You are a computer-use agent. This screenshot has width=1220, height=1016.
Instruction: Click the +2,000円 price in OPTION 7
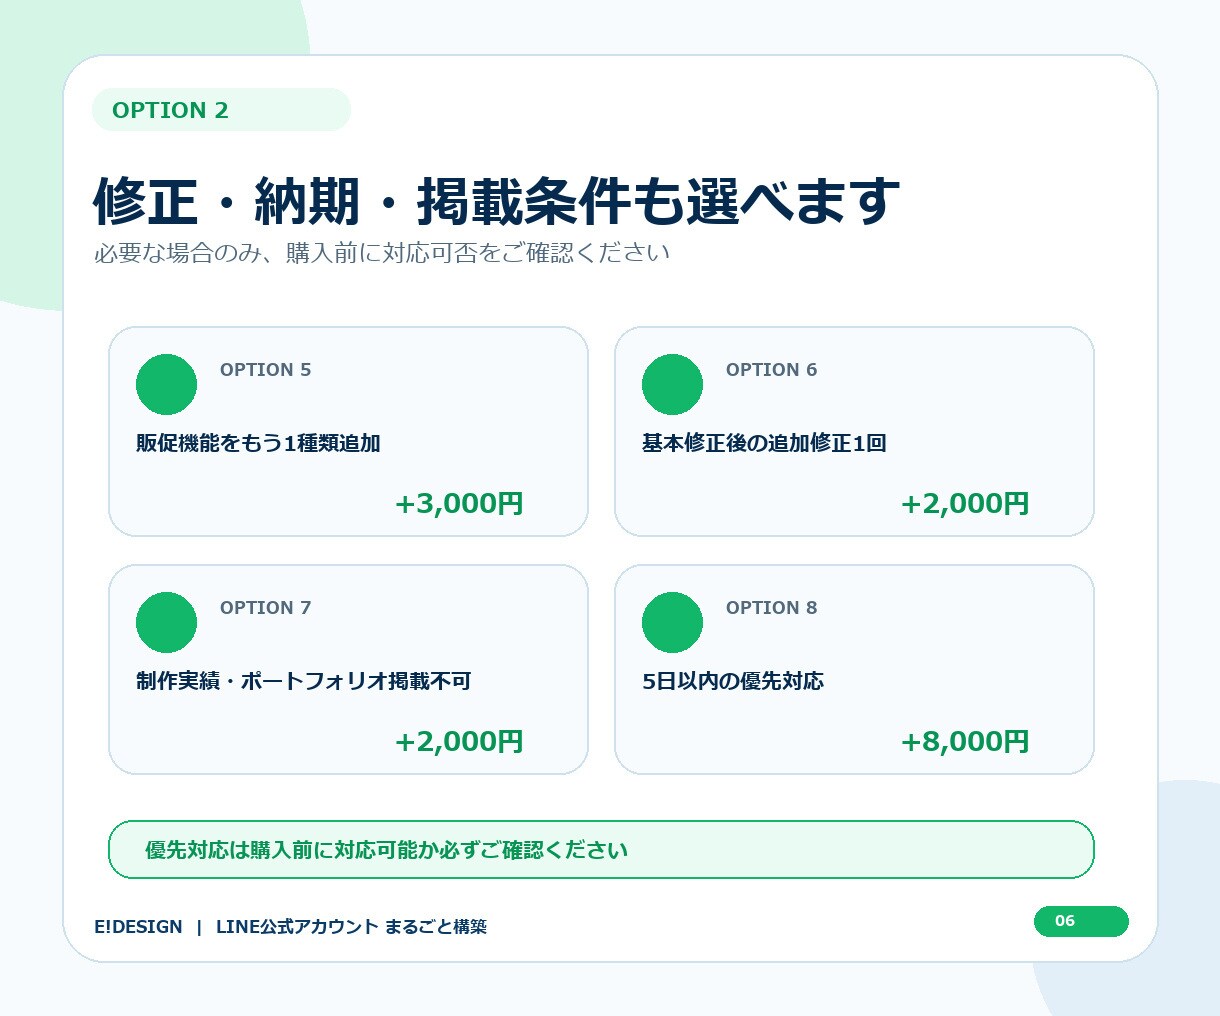tap(459, 741)
